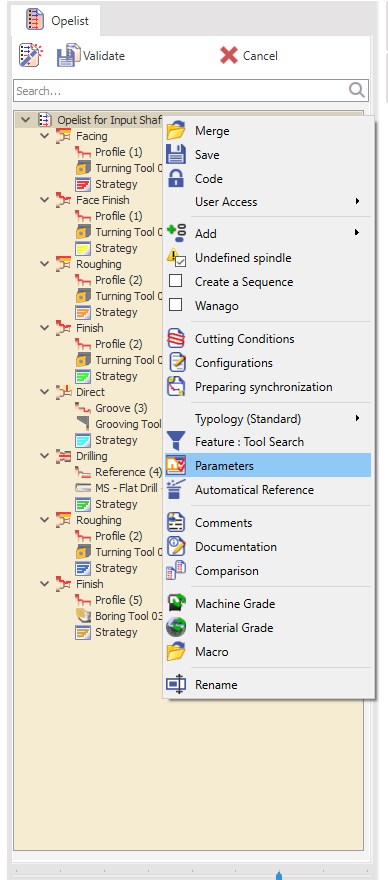The height and width of the screenshot is (880, 388).
Task: Click the red Cancel X icon
Action: point(229,55)
